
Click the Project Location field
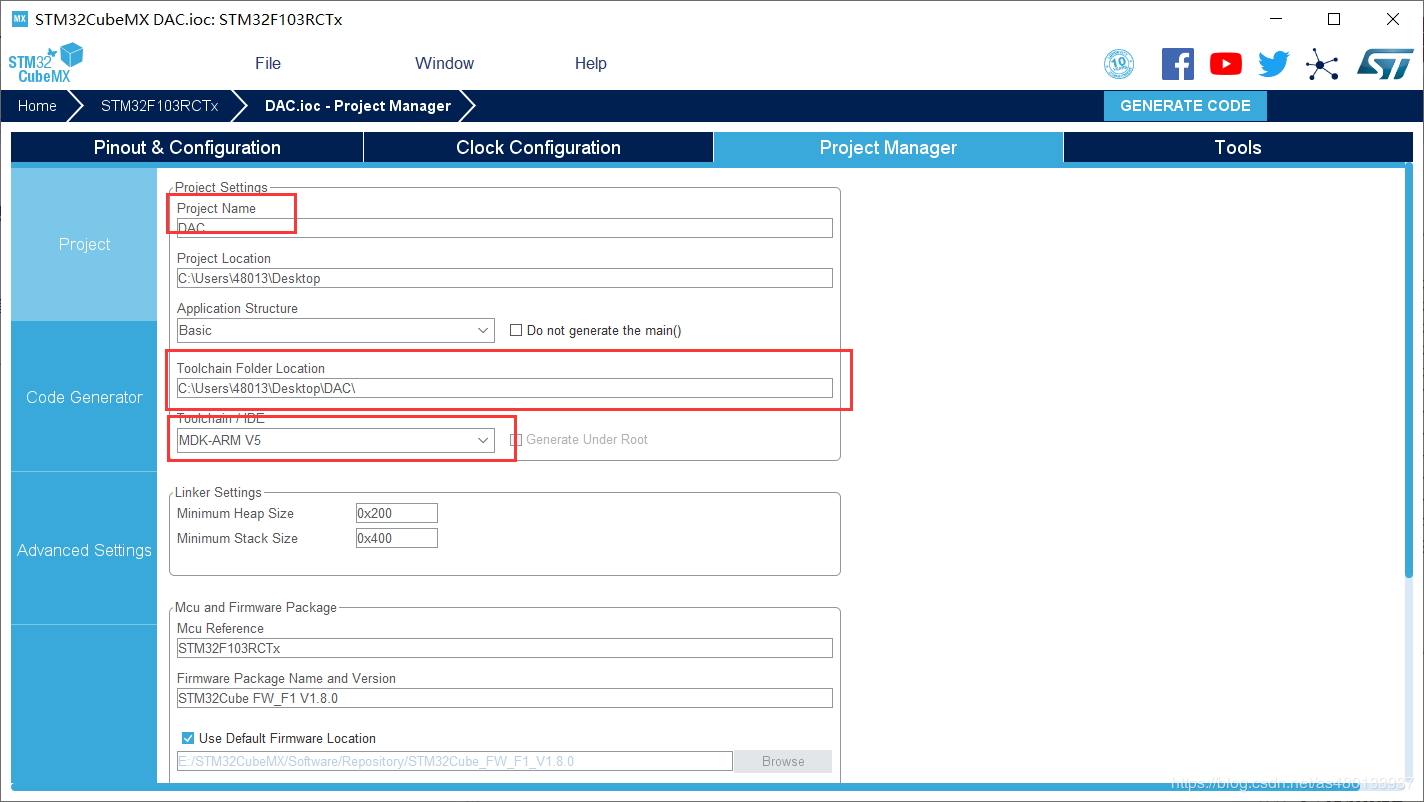click(x=505, y=278)
